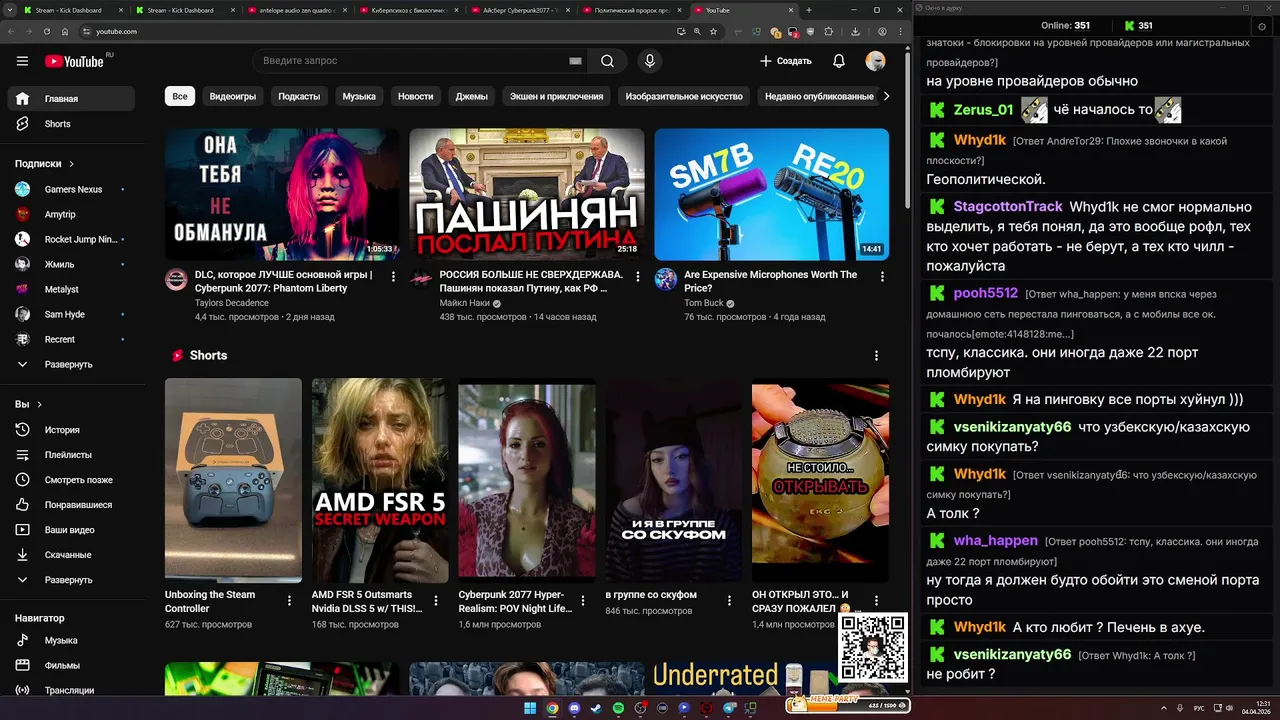This screenshot has height=720, width=1280.
Task: Play the в группе со скуфом short
Action: point(674,480)
